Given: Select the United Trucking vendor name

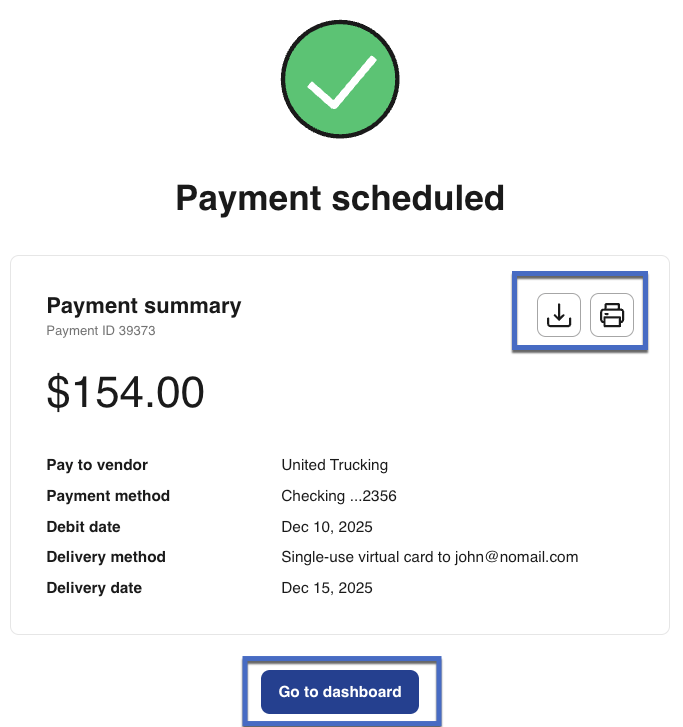Looking at the screenshot, I should [335, 465].
